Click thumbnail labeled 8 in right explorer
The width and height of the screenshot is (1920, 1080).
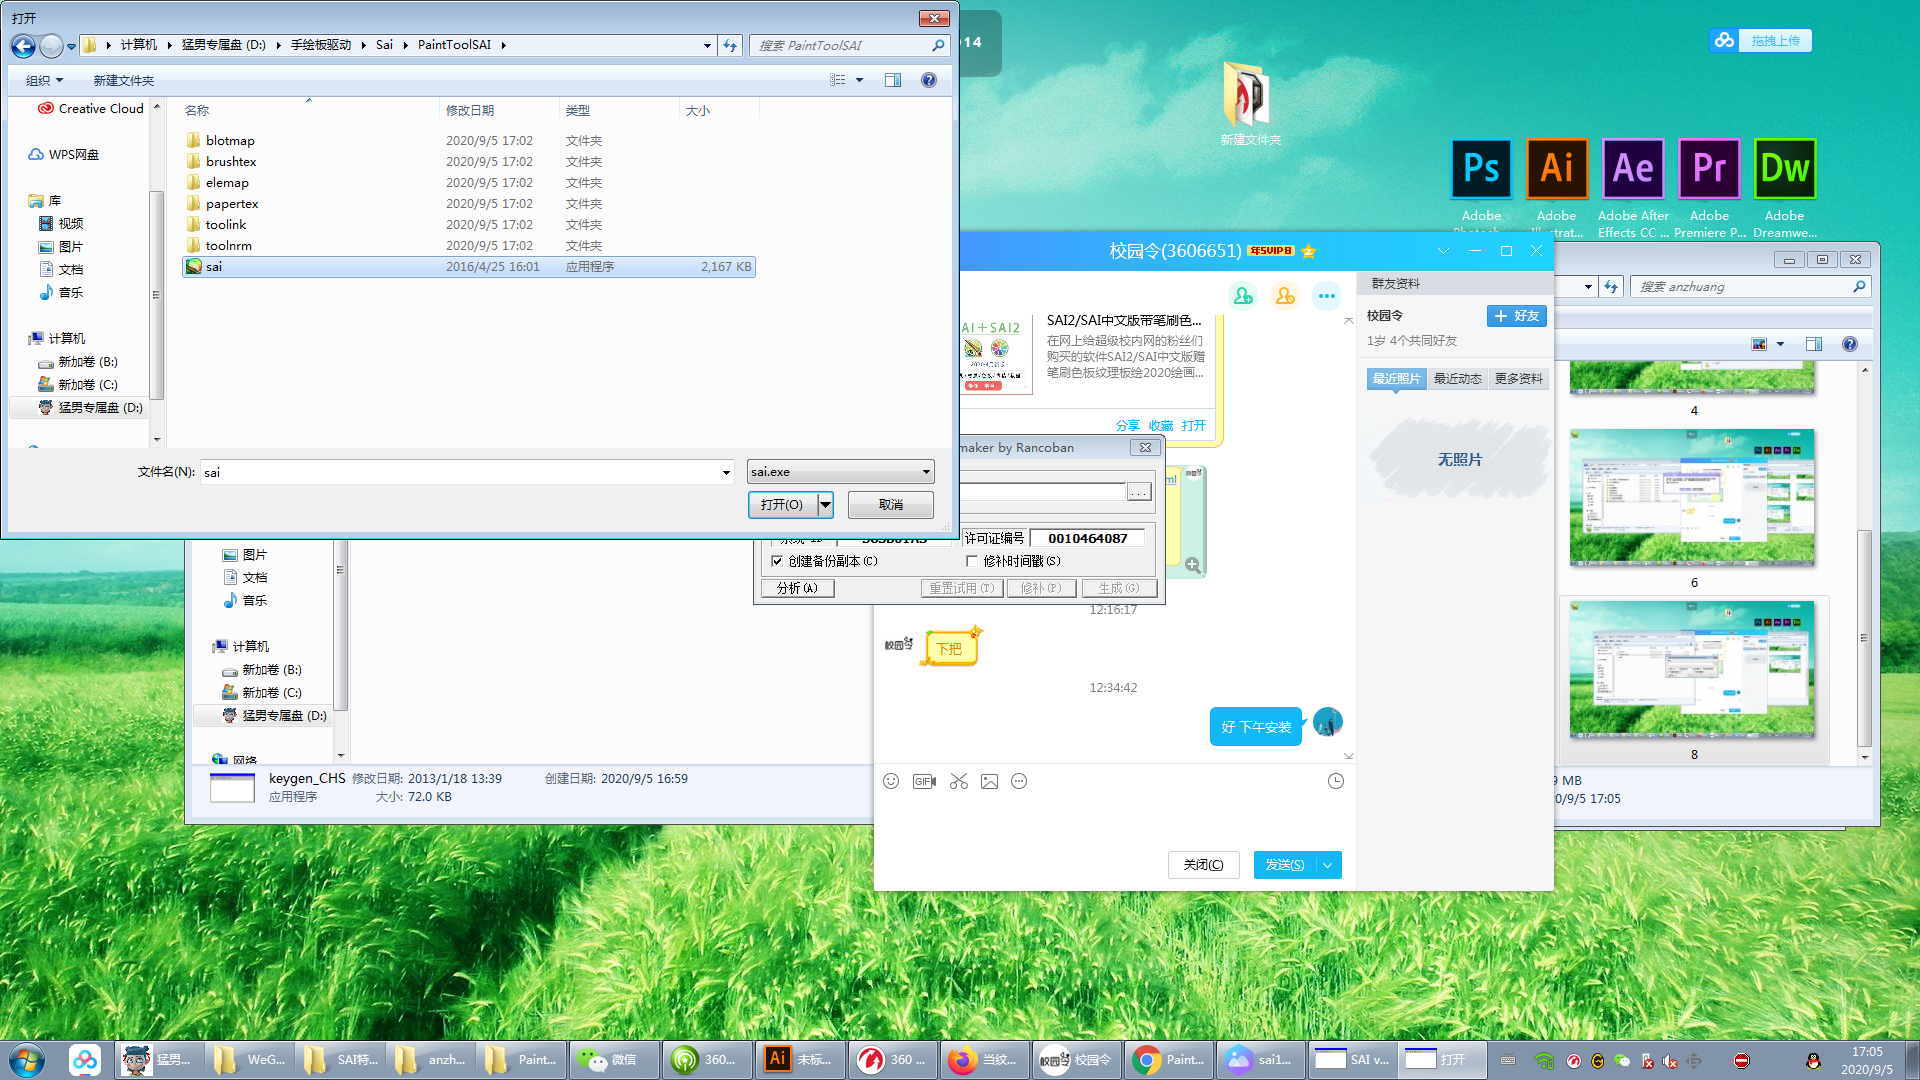click(x=1692, y=670)
